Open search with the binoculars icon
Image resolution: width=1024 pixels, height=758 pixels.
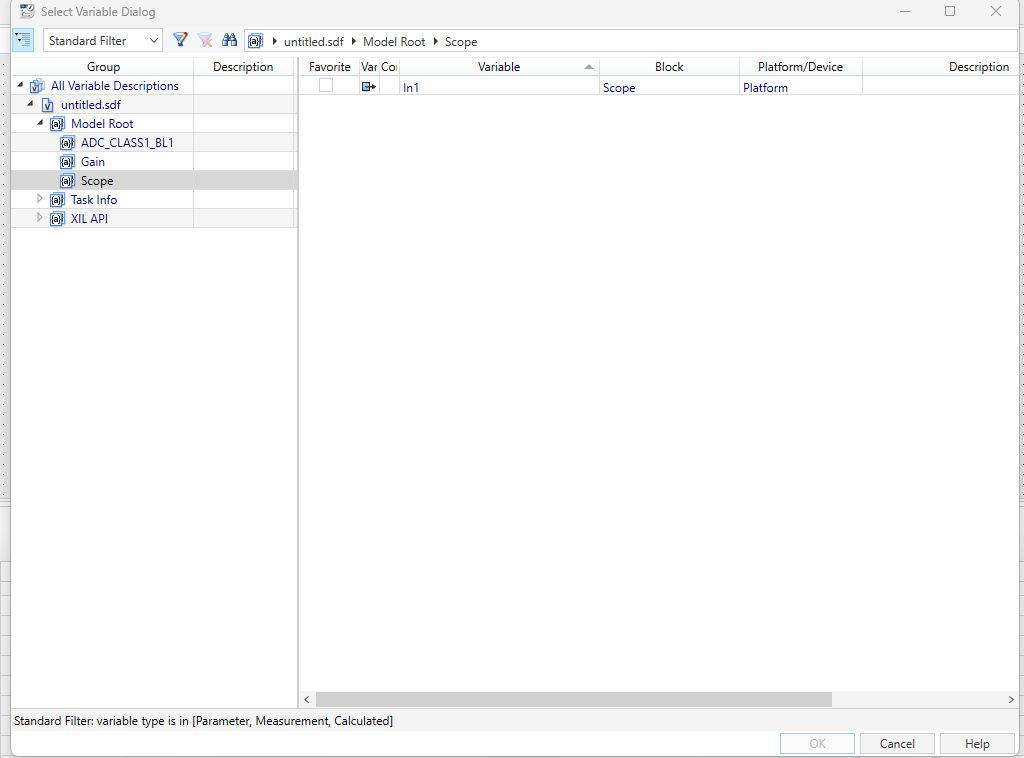tap(230, 40)
